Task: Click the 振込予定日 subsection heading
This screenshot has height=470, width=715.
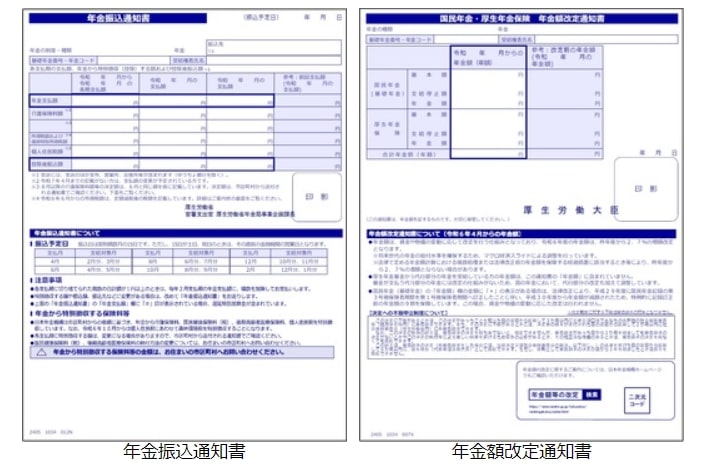Action: coord(51,244)
